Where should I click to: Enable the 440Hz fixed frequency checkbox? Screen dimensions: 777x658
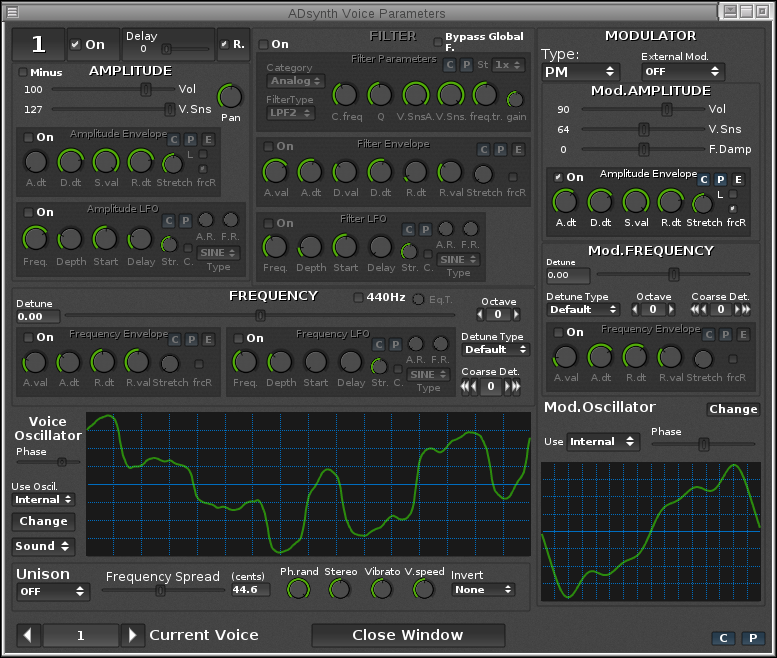(358, 297)
